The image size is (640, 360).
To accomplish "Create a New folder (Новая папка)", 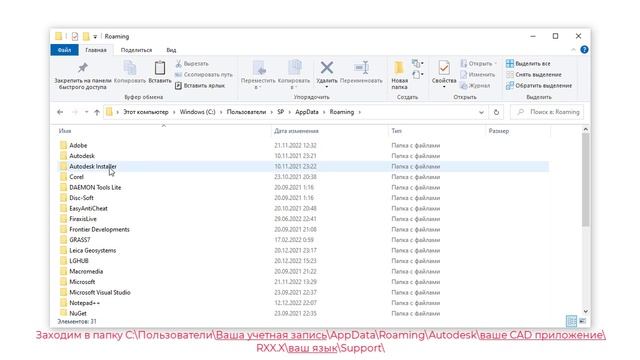I will coord(399,75).
